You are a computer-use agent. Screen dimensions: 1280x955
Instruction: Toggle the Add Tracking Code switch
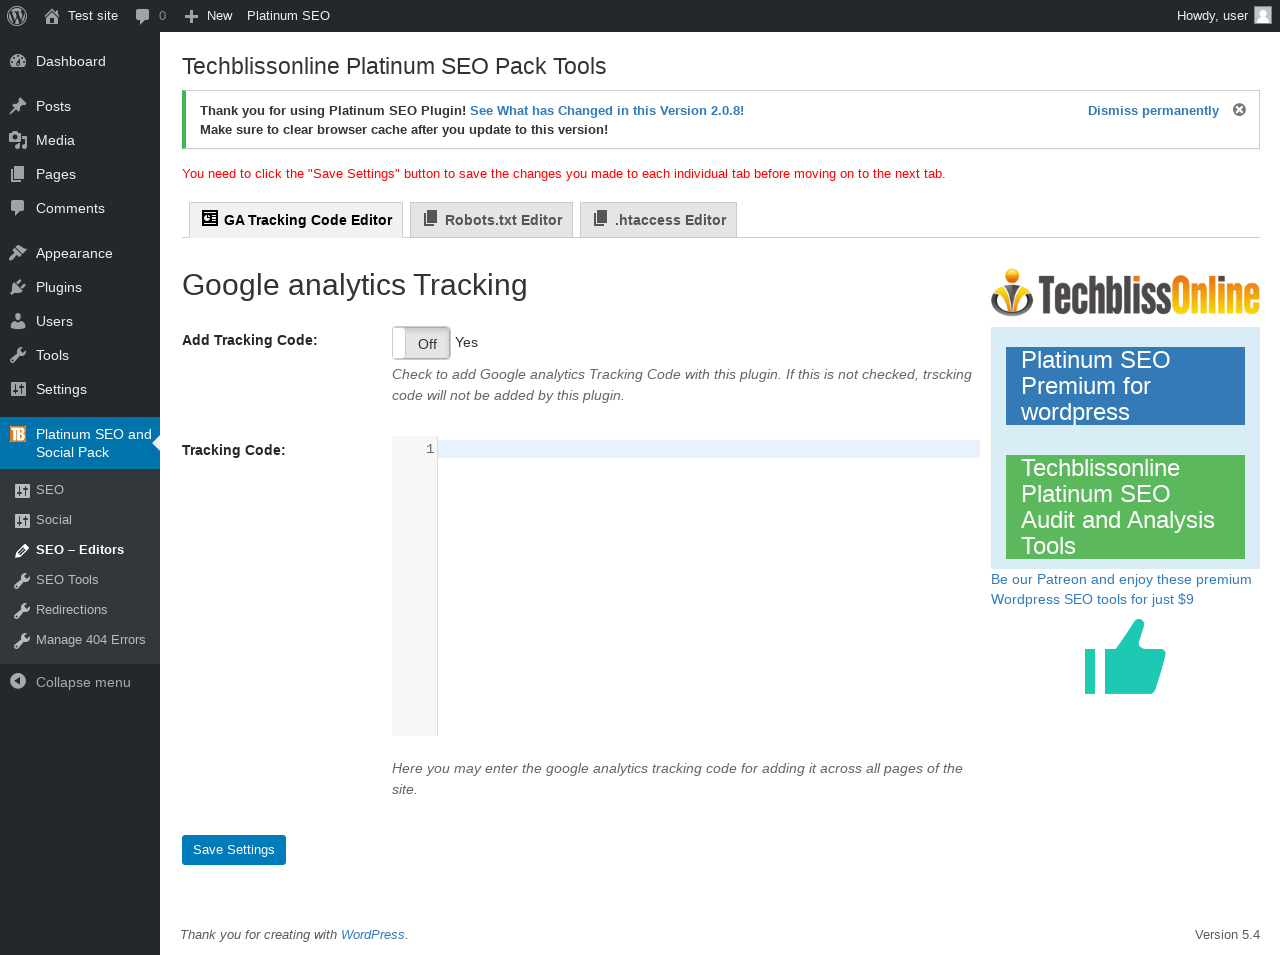tap(421, 343)
